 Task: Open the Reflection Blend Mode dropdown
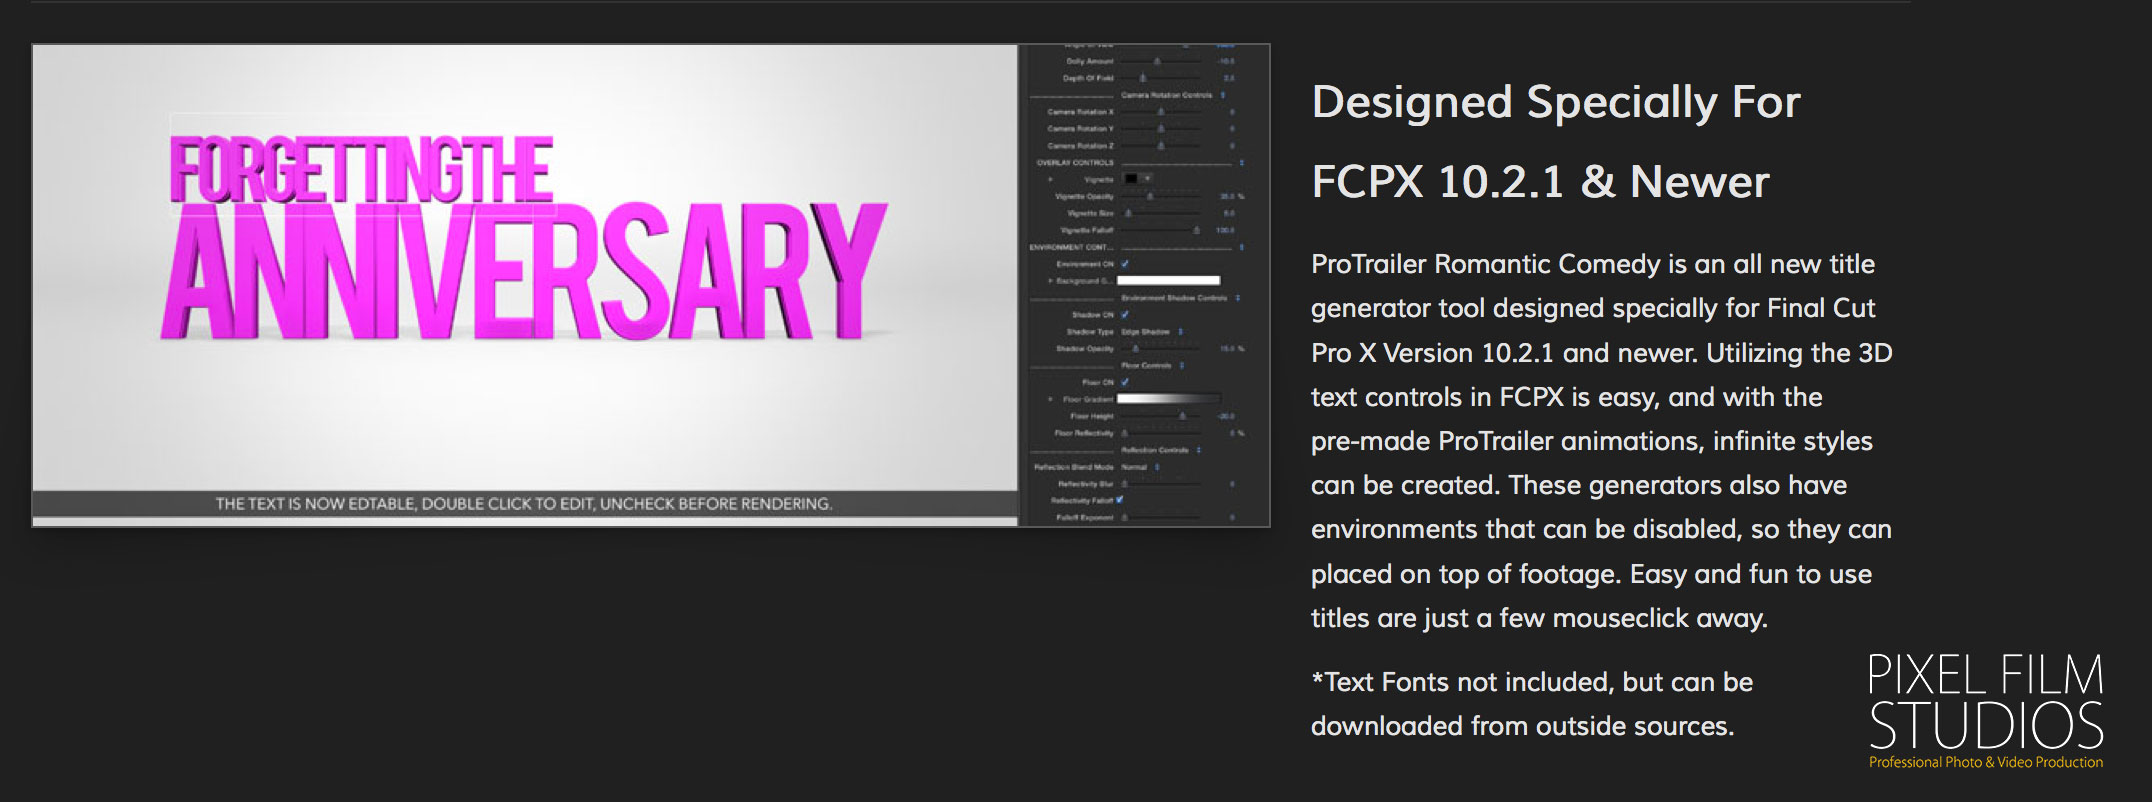1140,467
